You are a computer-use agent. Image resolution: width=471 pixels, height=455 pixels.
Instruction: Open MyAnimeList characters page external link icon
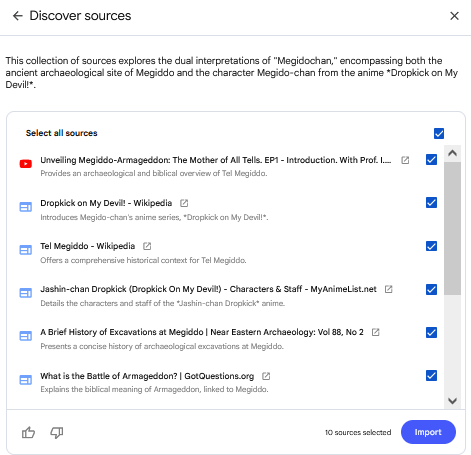point(388,289)
